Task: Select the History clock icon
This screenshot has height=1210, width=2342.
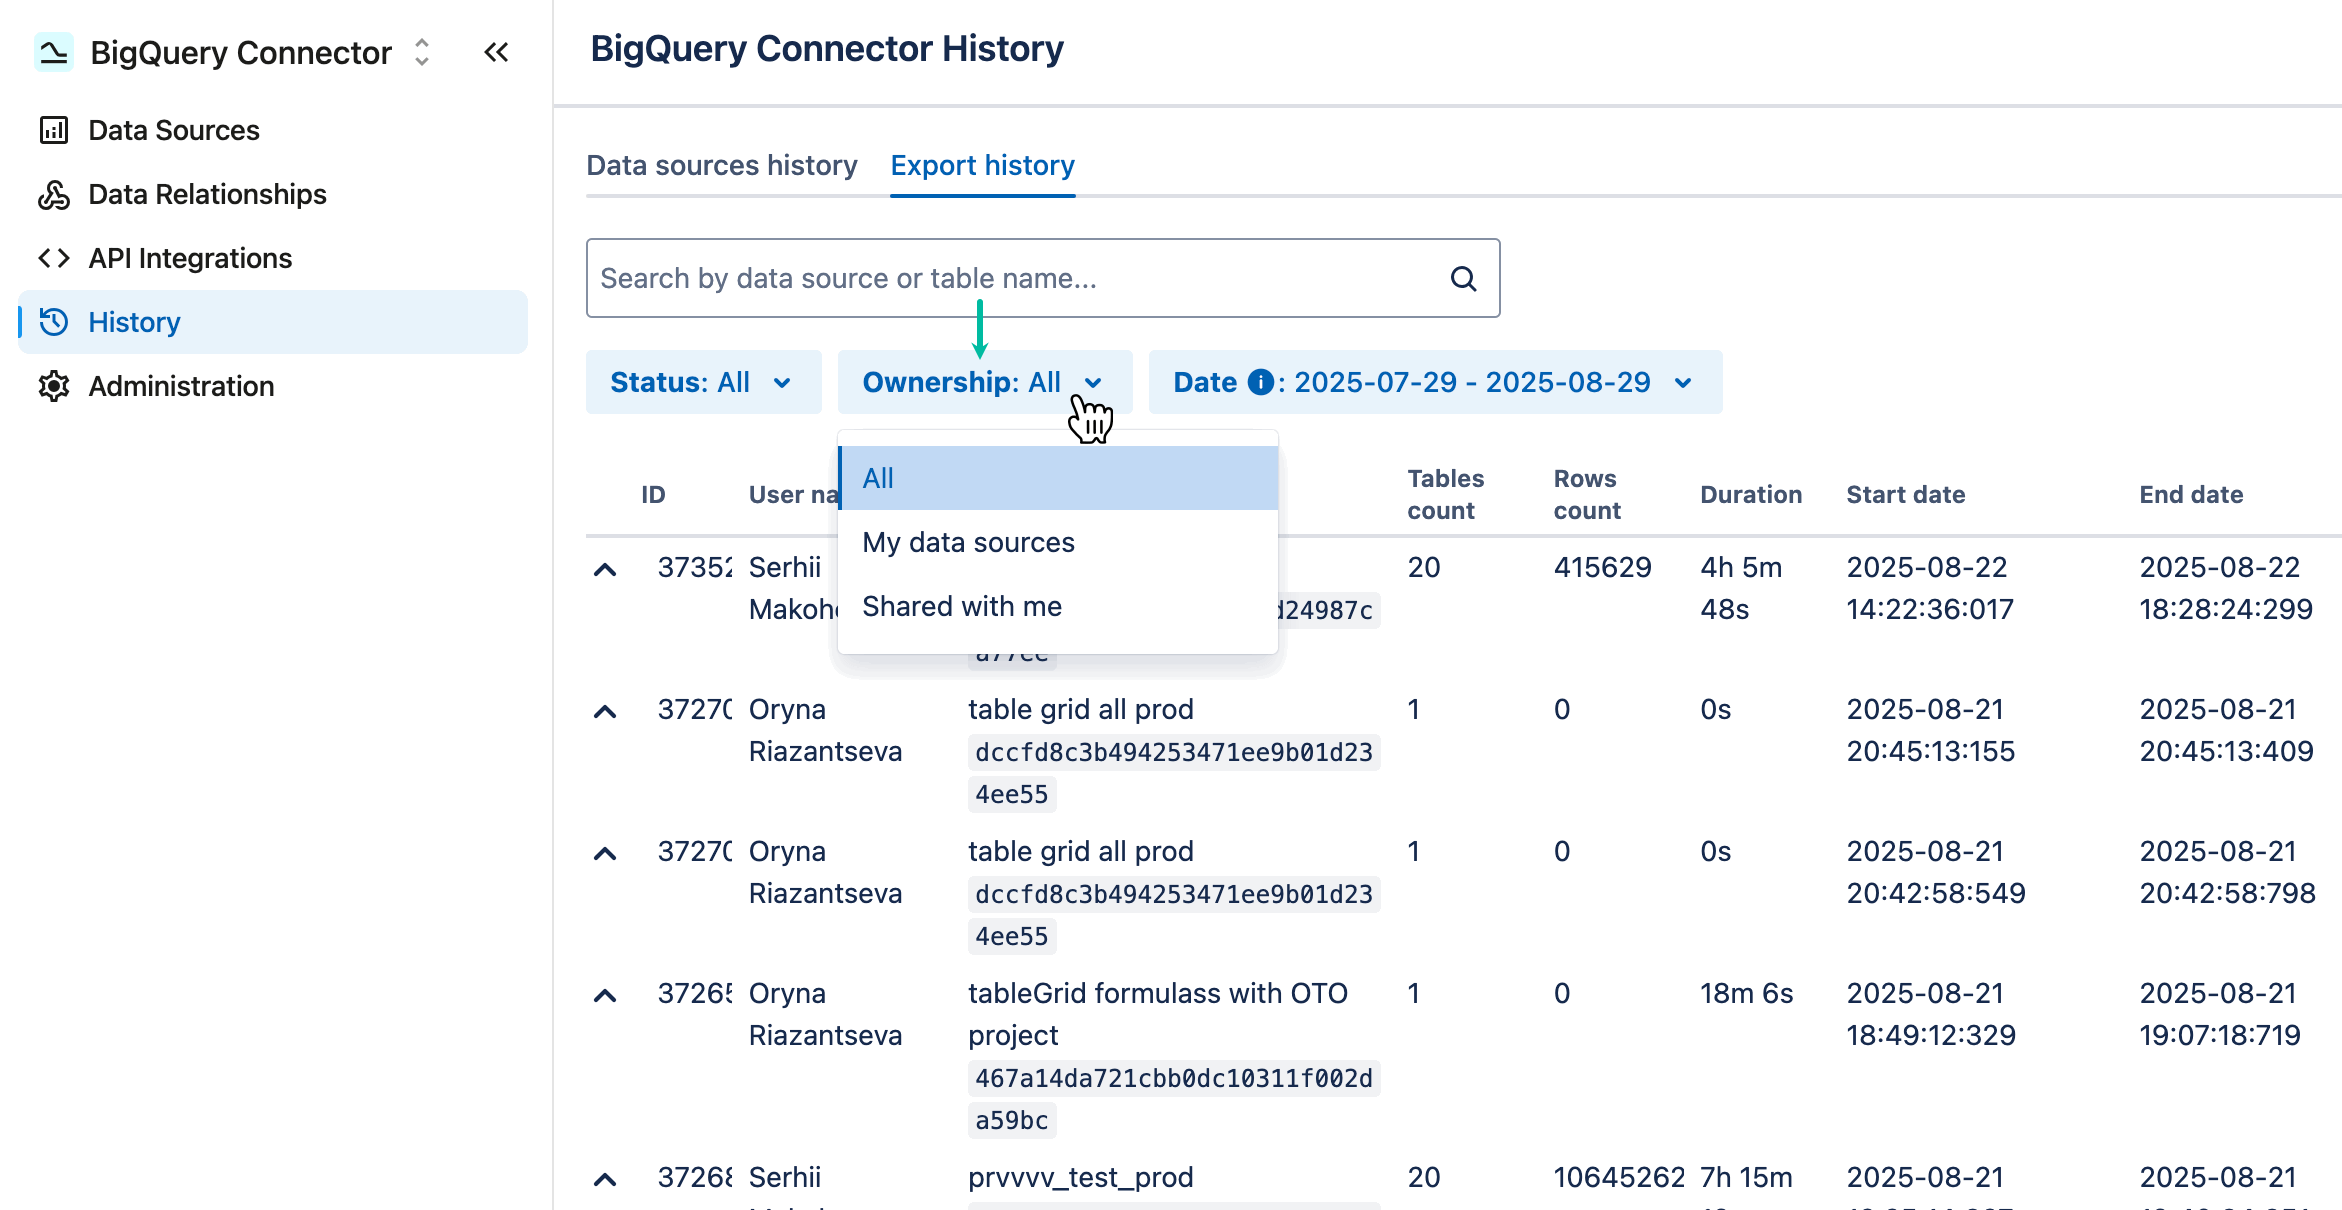Action: pos(54,322)
